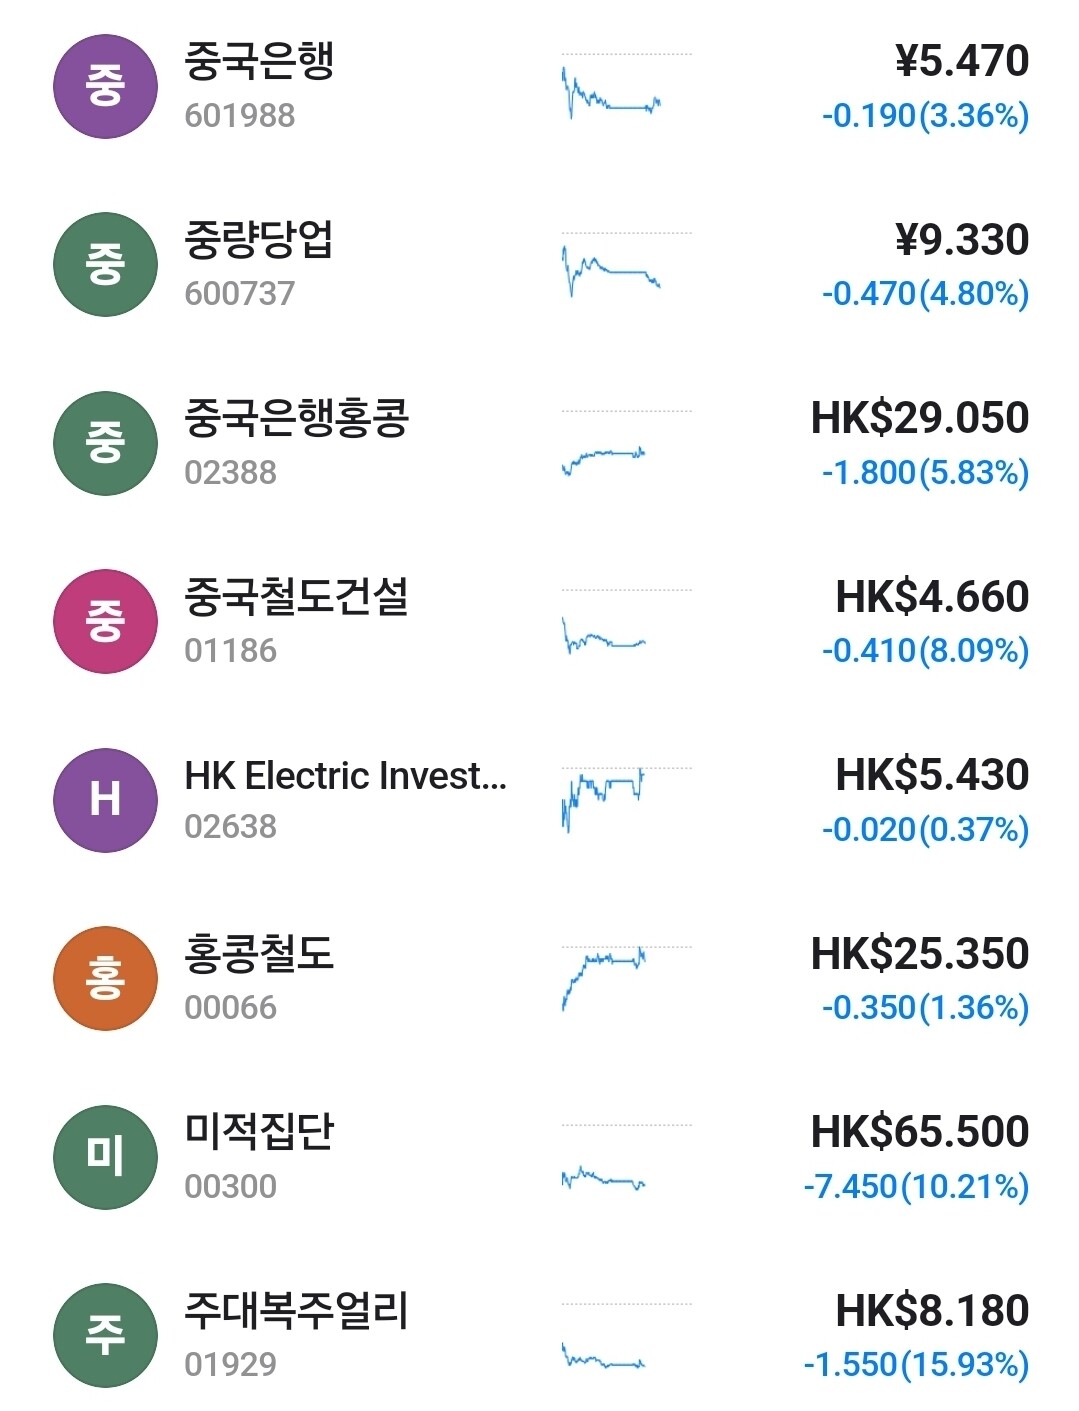
Task: Open the 중국은행 stock name
Action: 259,62
